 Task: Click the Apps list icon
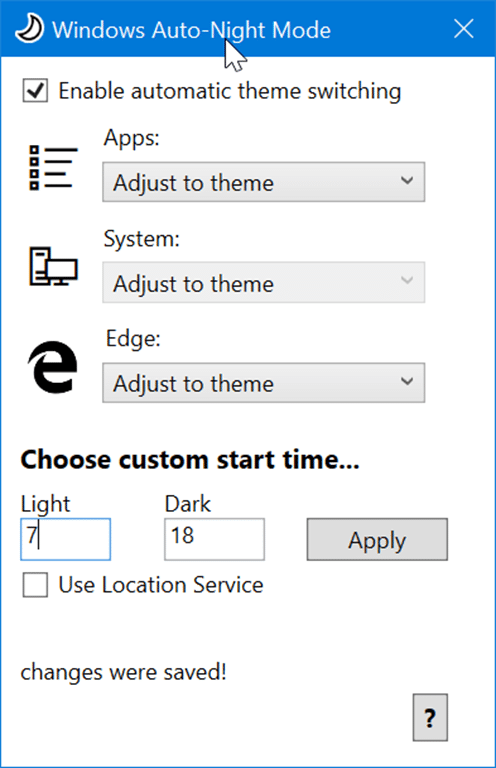(53, 168)
